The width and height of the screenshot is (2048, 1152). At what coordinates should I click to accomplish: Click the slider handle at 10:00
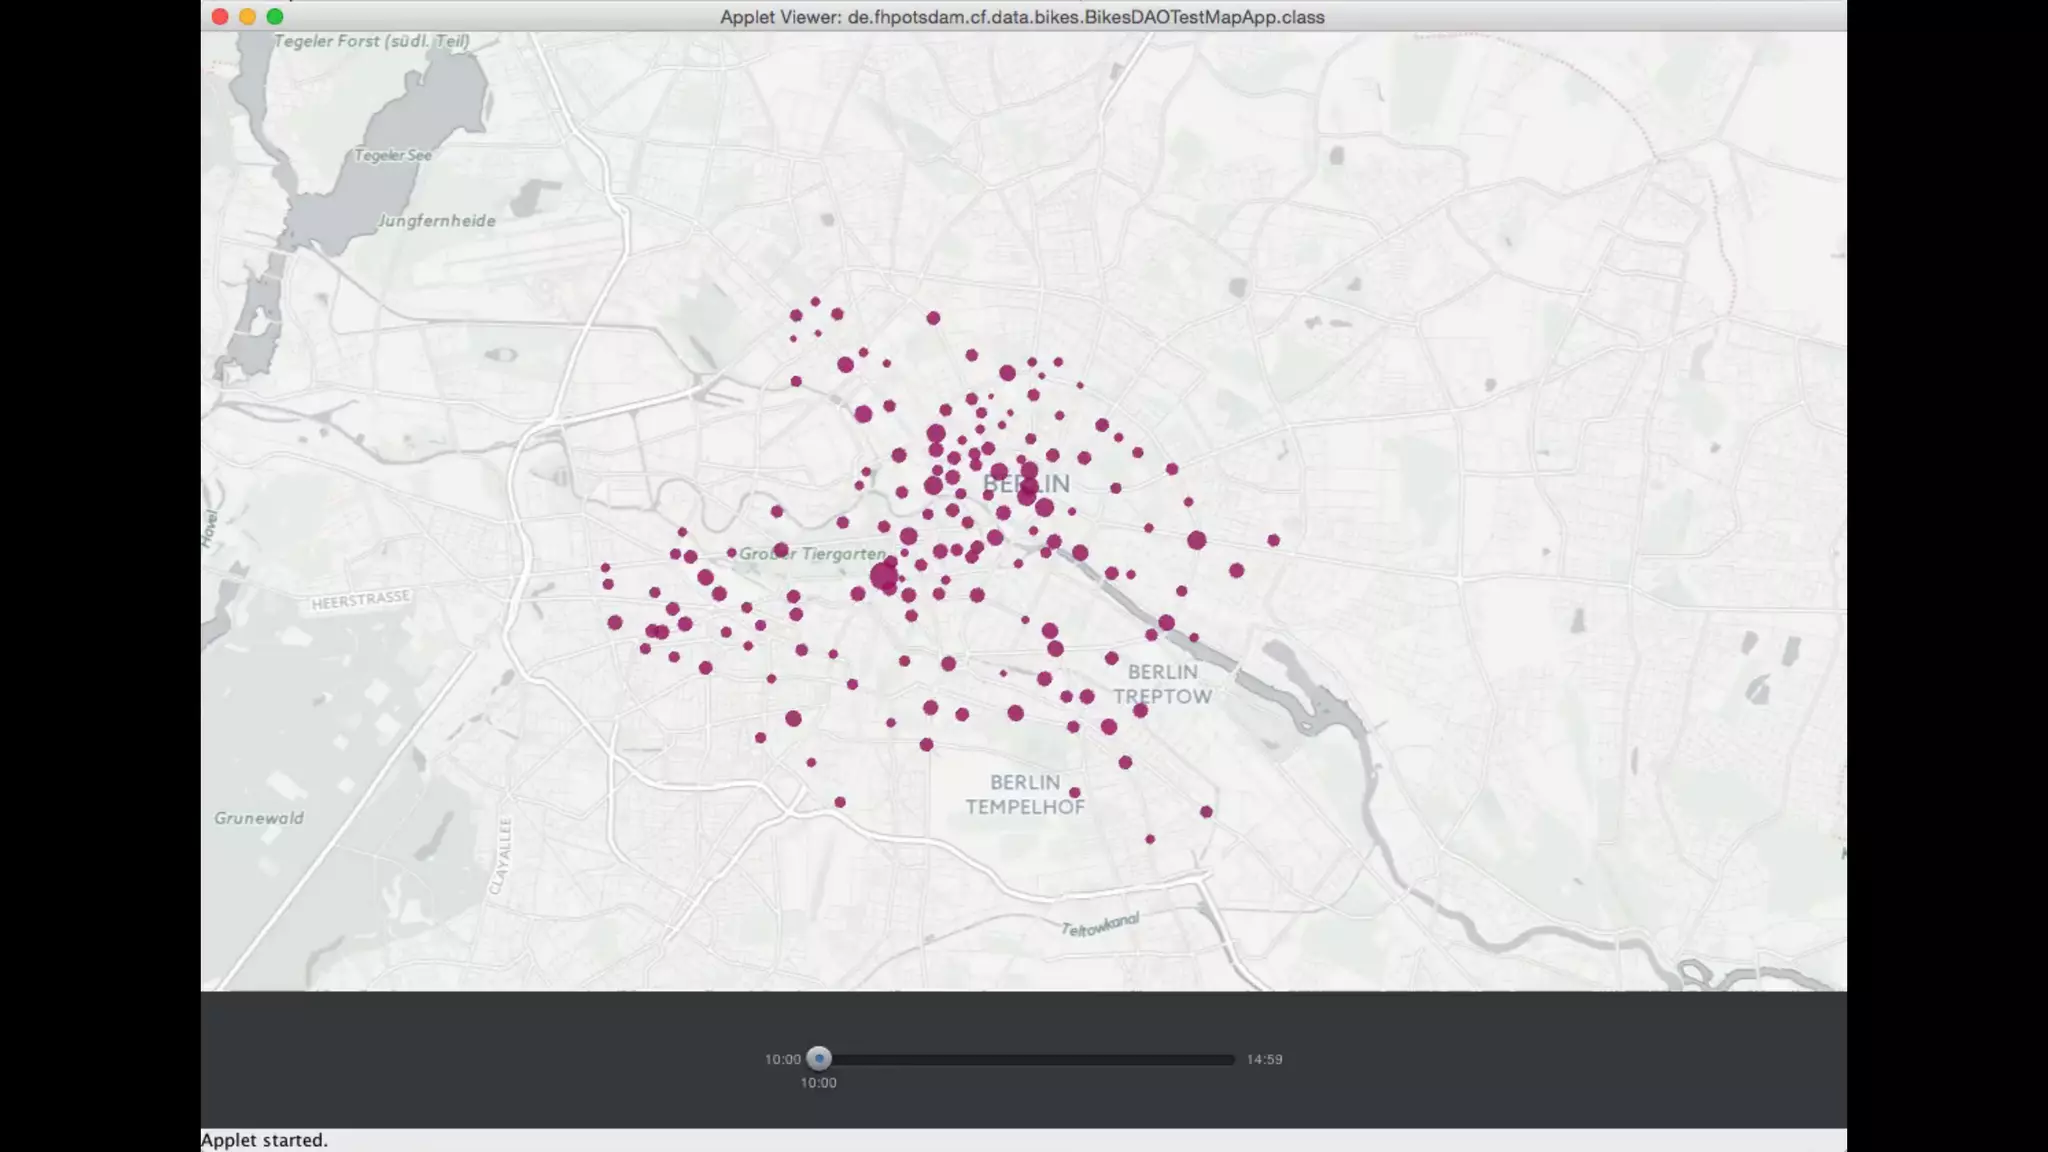point(818,1058)
